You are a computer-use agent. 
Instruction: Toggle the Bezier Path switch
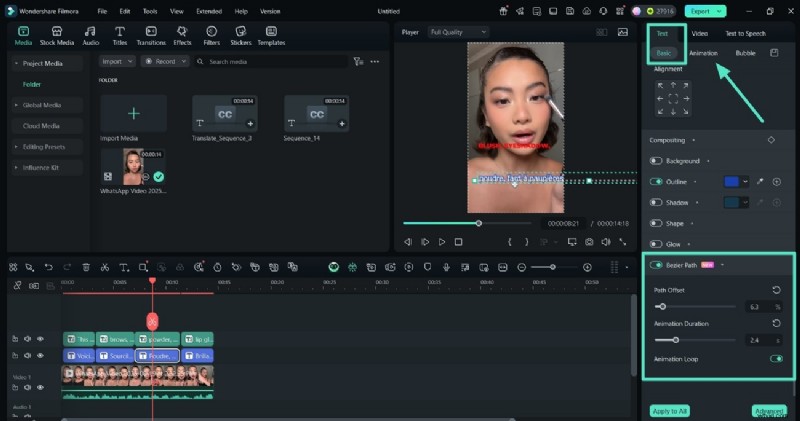[x=657, y=265]
